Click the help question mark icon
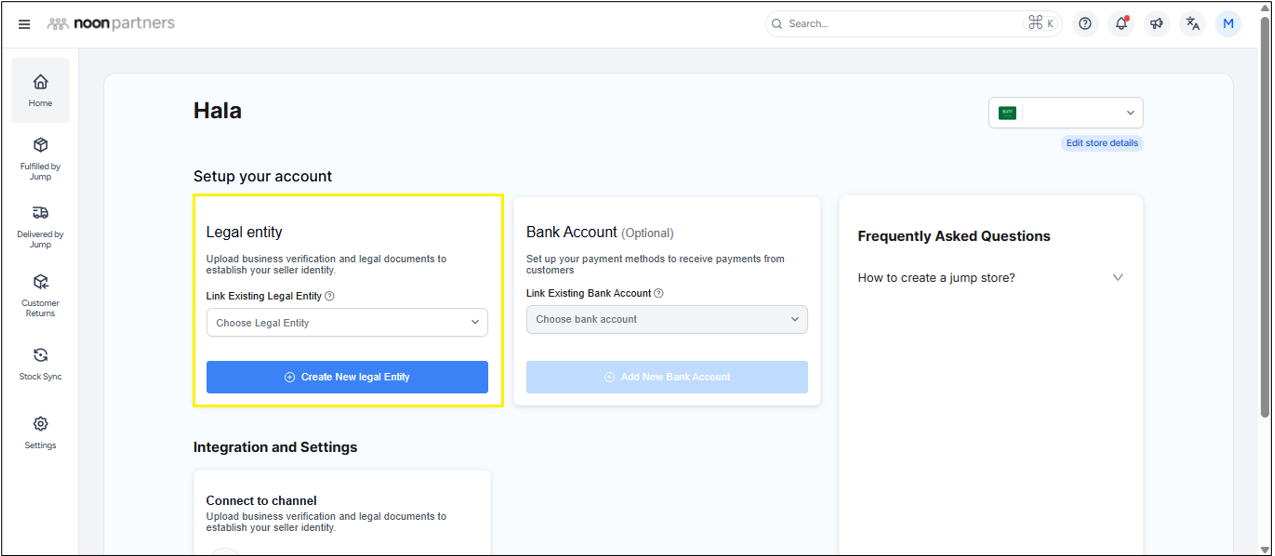Viewport: 1275px width, 556px height. click(1085, 24)
